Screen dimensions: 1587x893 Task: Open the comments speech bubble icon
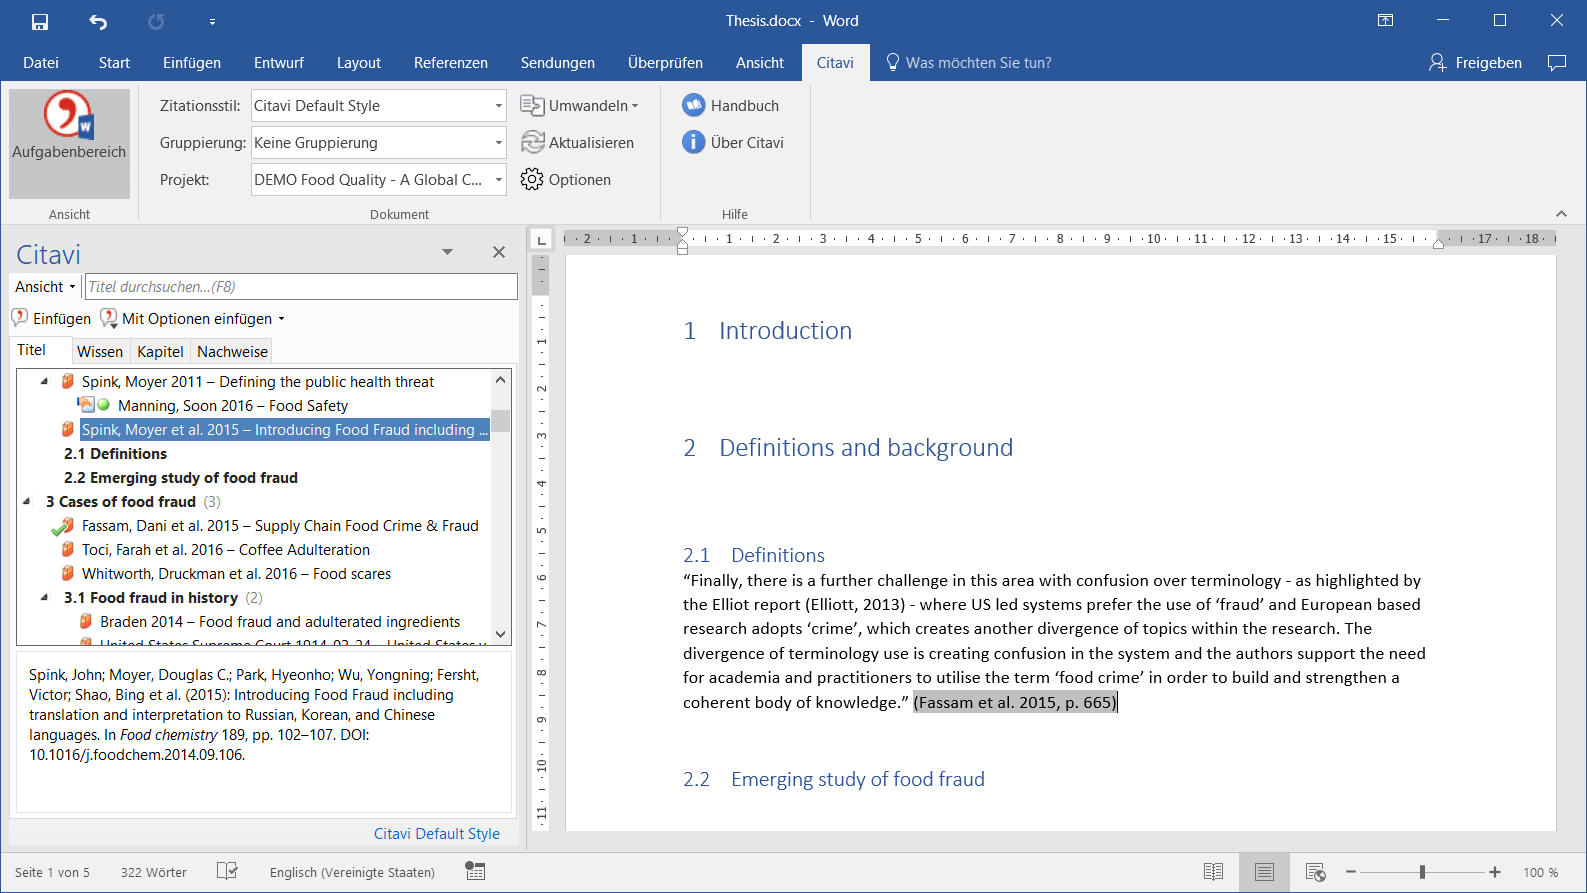pos(1557,63)
